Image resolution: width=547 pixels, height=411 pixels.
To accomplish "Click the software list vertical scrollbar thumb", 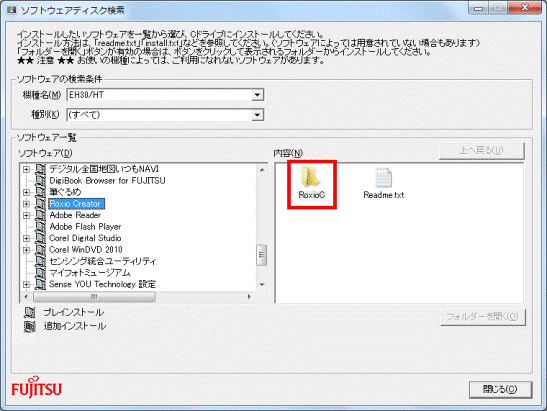I will coord(262,255).
